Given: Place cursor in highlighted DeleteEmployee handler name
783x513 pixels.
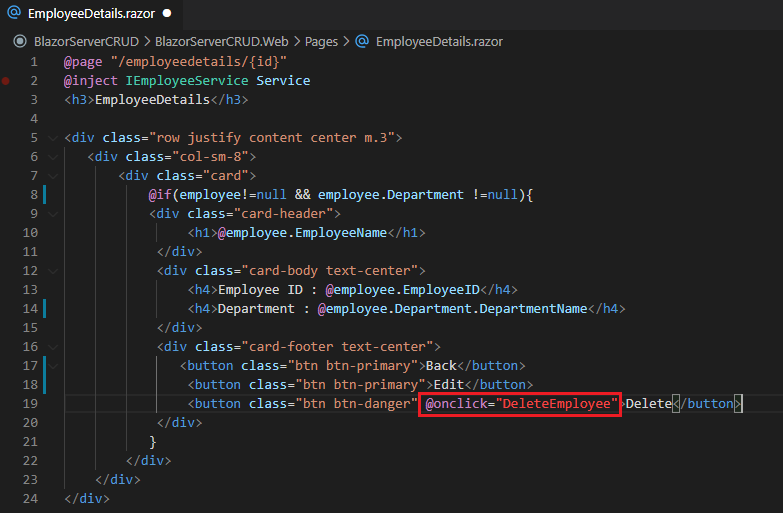Looking at the screenshot, I should (556, 404).
